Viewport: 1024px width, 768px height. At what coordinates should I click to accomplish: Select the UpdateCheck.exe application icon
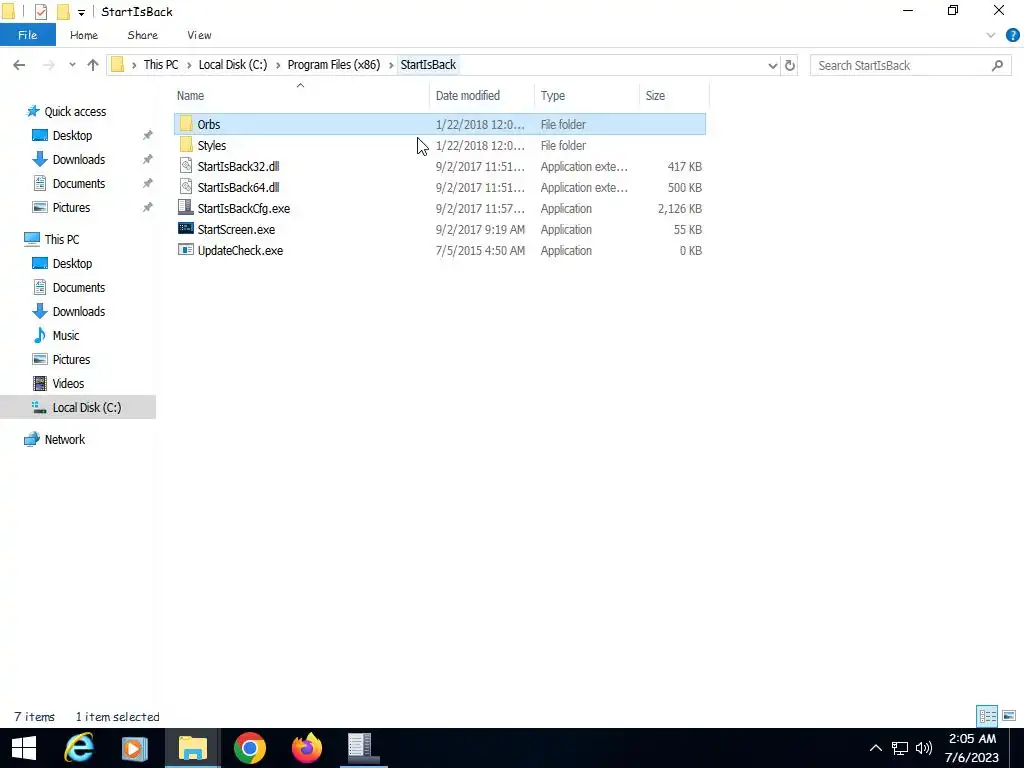[x=186, y=249]
